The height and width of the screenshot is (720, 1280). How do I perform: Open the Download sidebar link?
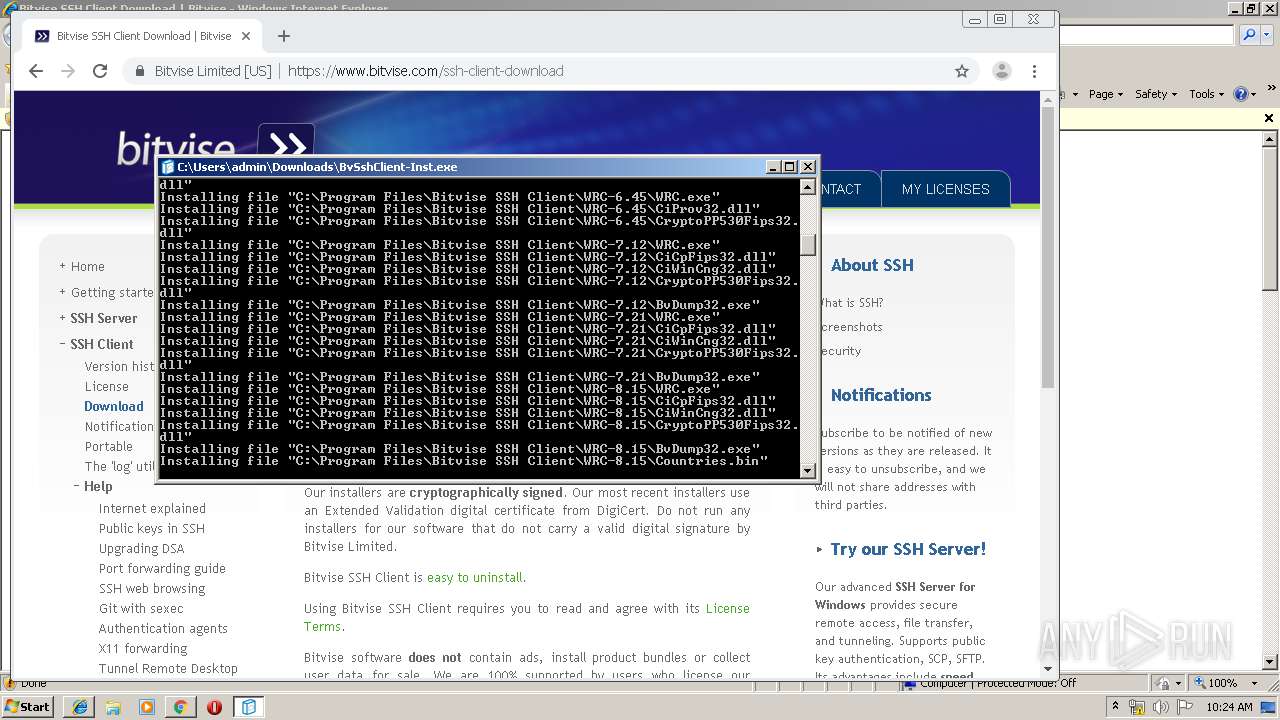[x=114, y=406]
